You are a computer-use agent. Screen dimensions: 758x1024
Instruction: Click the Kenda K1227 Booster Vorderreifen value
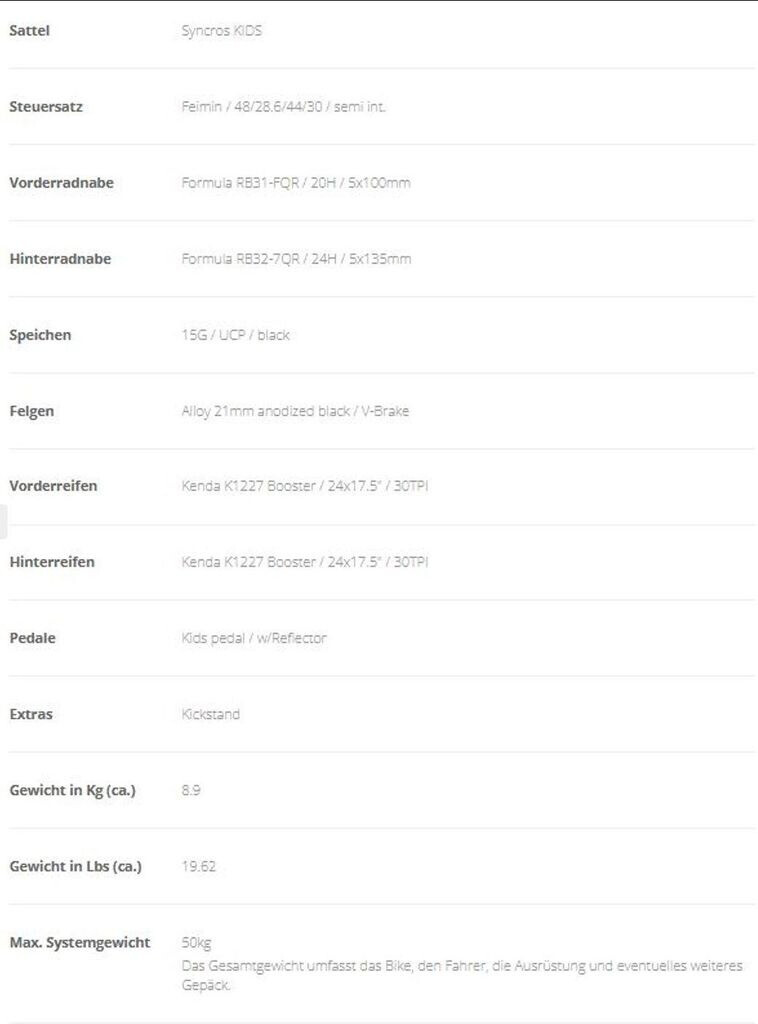[305, 486]
